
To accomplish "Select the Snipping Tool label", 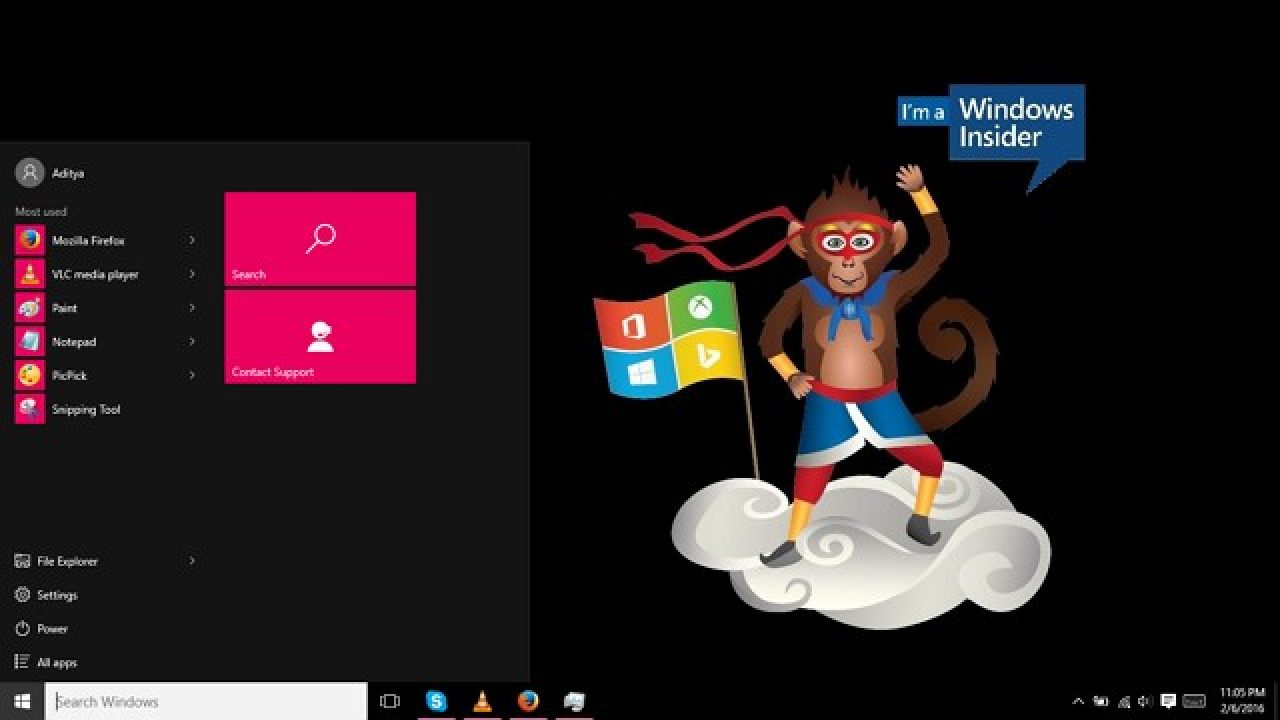I will pyautogui.click(x=86, y=409).
